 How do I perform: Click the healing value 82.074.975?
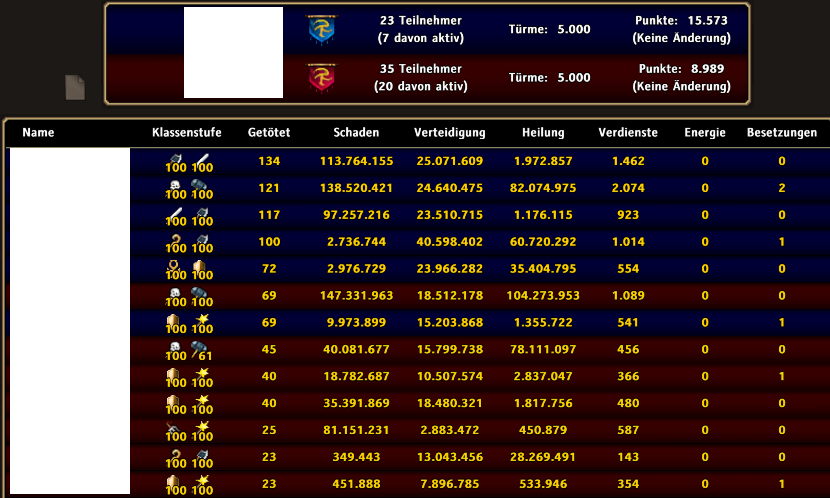[x=543, y=188]
